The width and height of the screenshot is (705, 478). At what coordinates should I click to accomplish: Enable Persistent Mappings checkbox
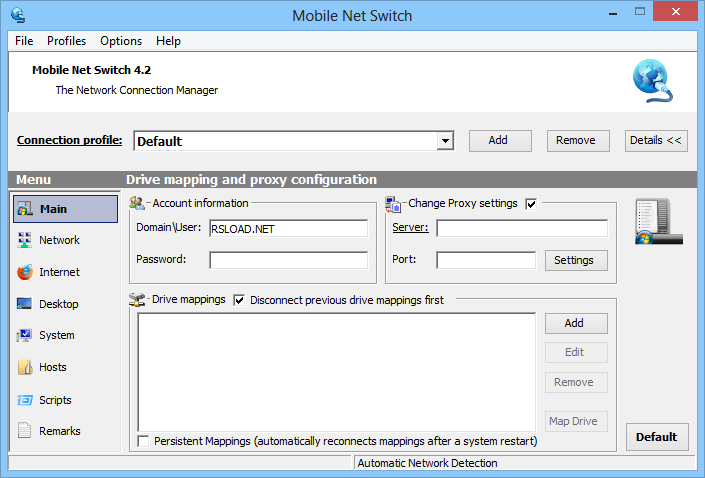coord(143,441)
